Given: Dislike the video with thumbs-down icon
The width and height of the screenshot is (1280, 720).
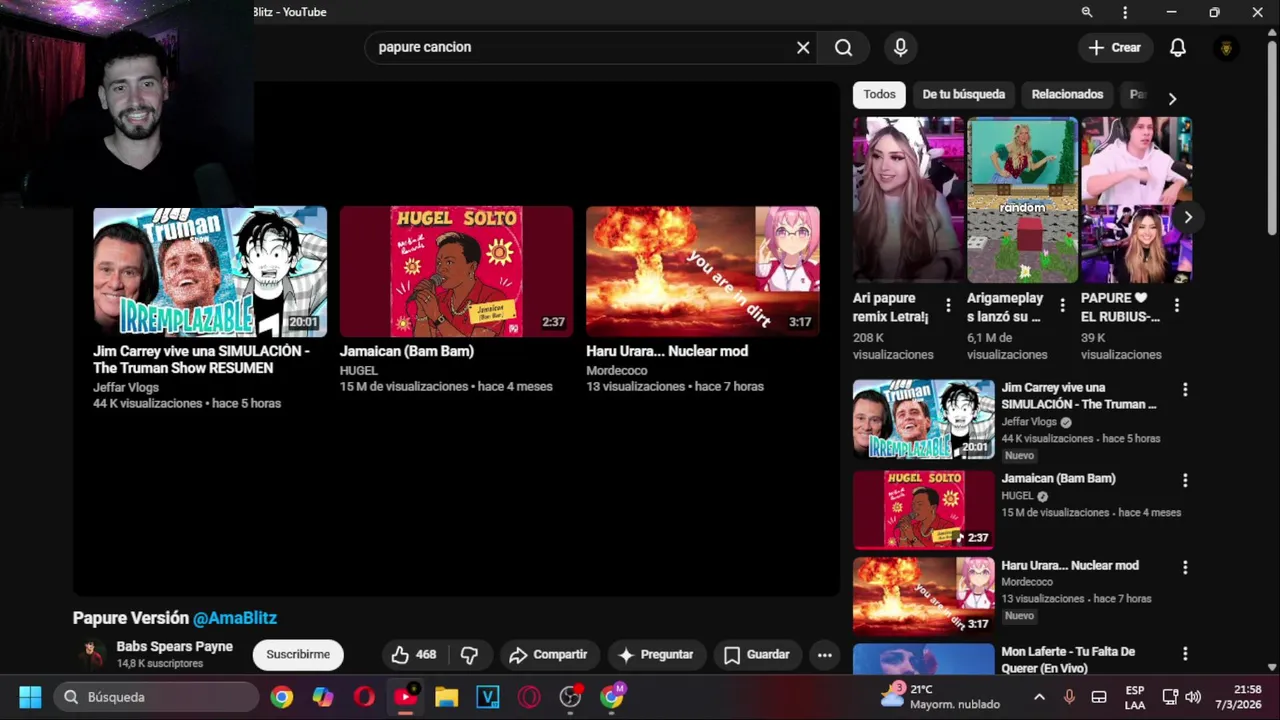Looking at the screenshot, I should [x=469, y=655].
